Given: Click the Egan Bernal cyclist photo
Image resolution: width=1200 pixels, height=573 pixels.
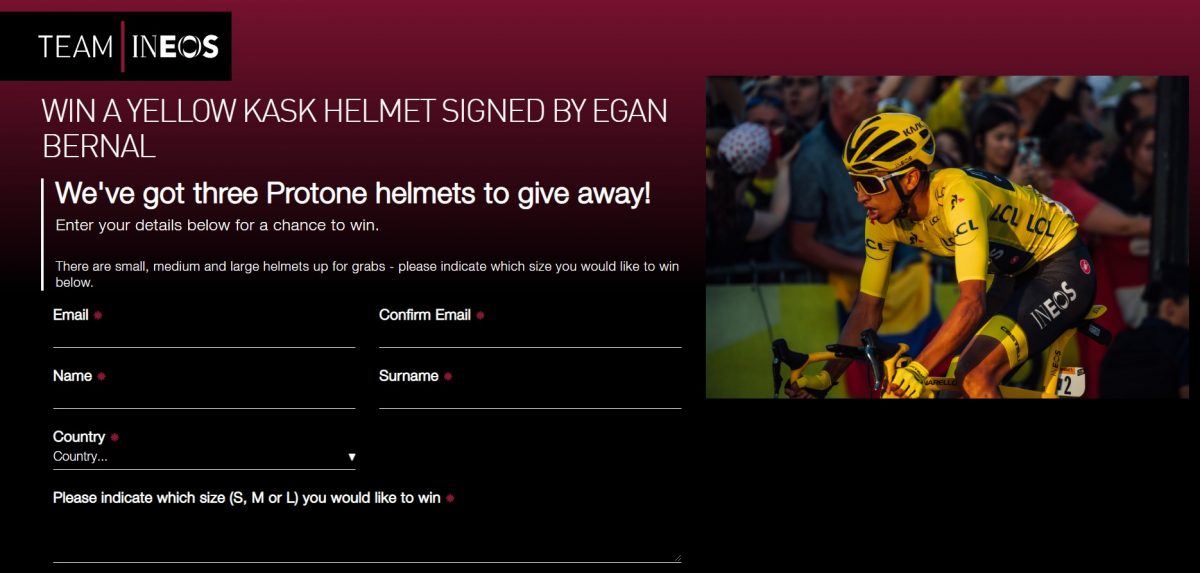Looking at the screenshot, I should (947, 237).
